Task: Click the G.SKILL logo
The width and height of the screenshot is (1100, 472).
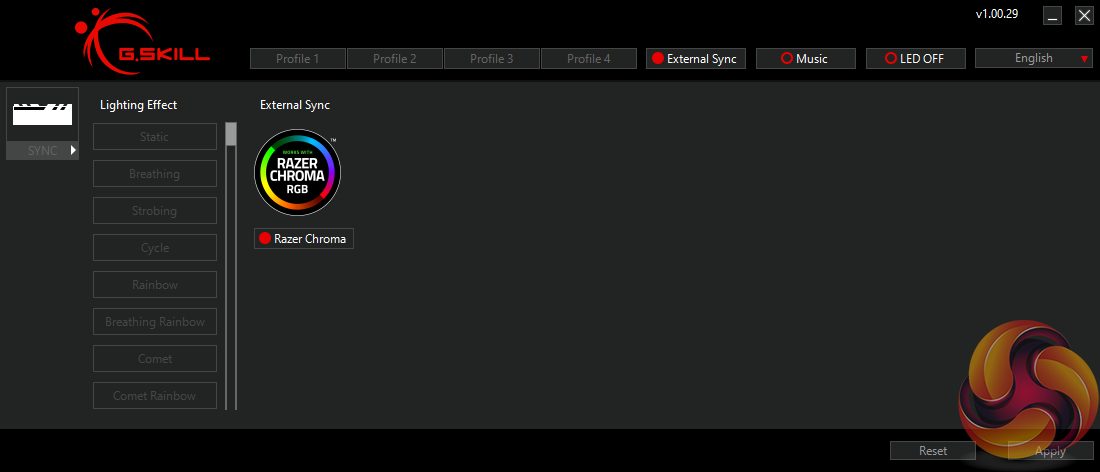Action: pos(142,43)
